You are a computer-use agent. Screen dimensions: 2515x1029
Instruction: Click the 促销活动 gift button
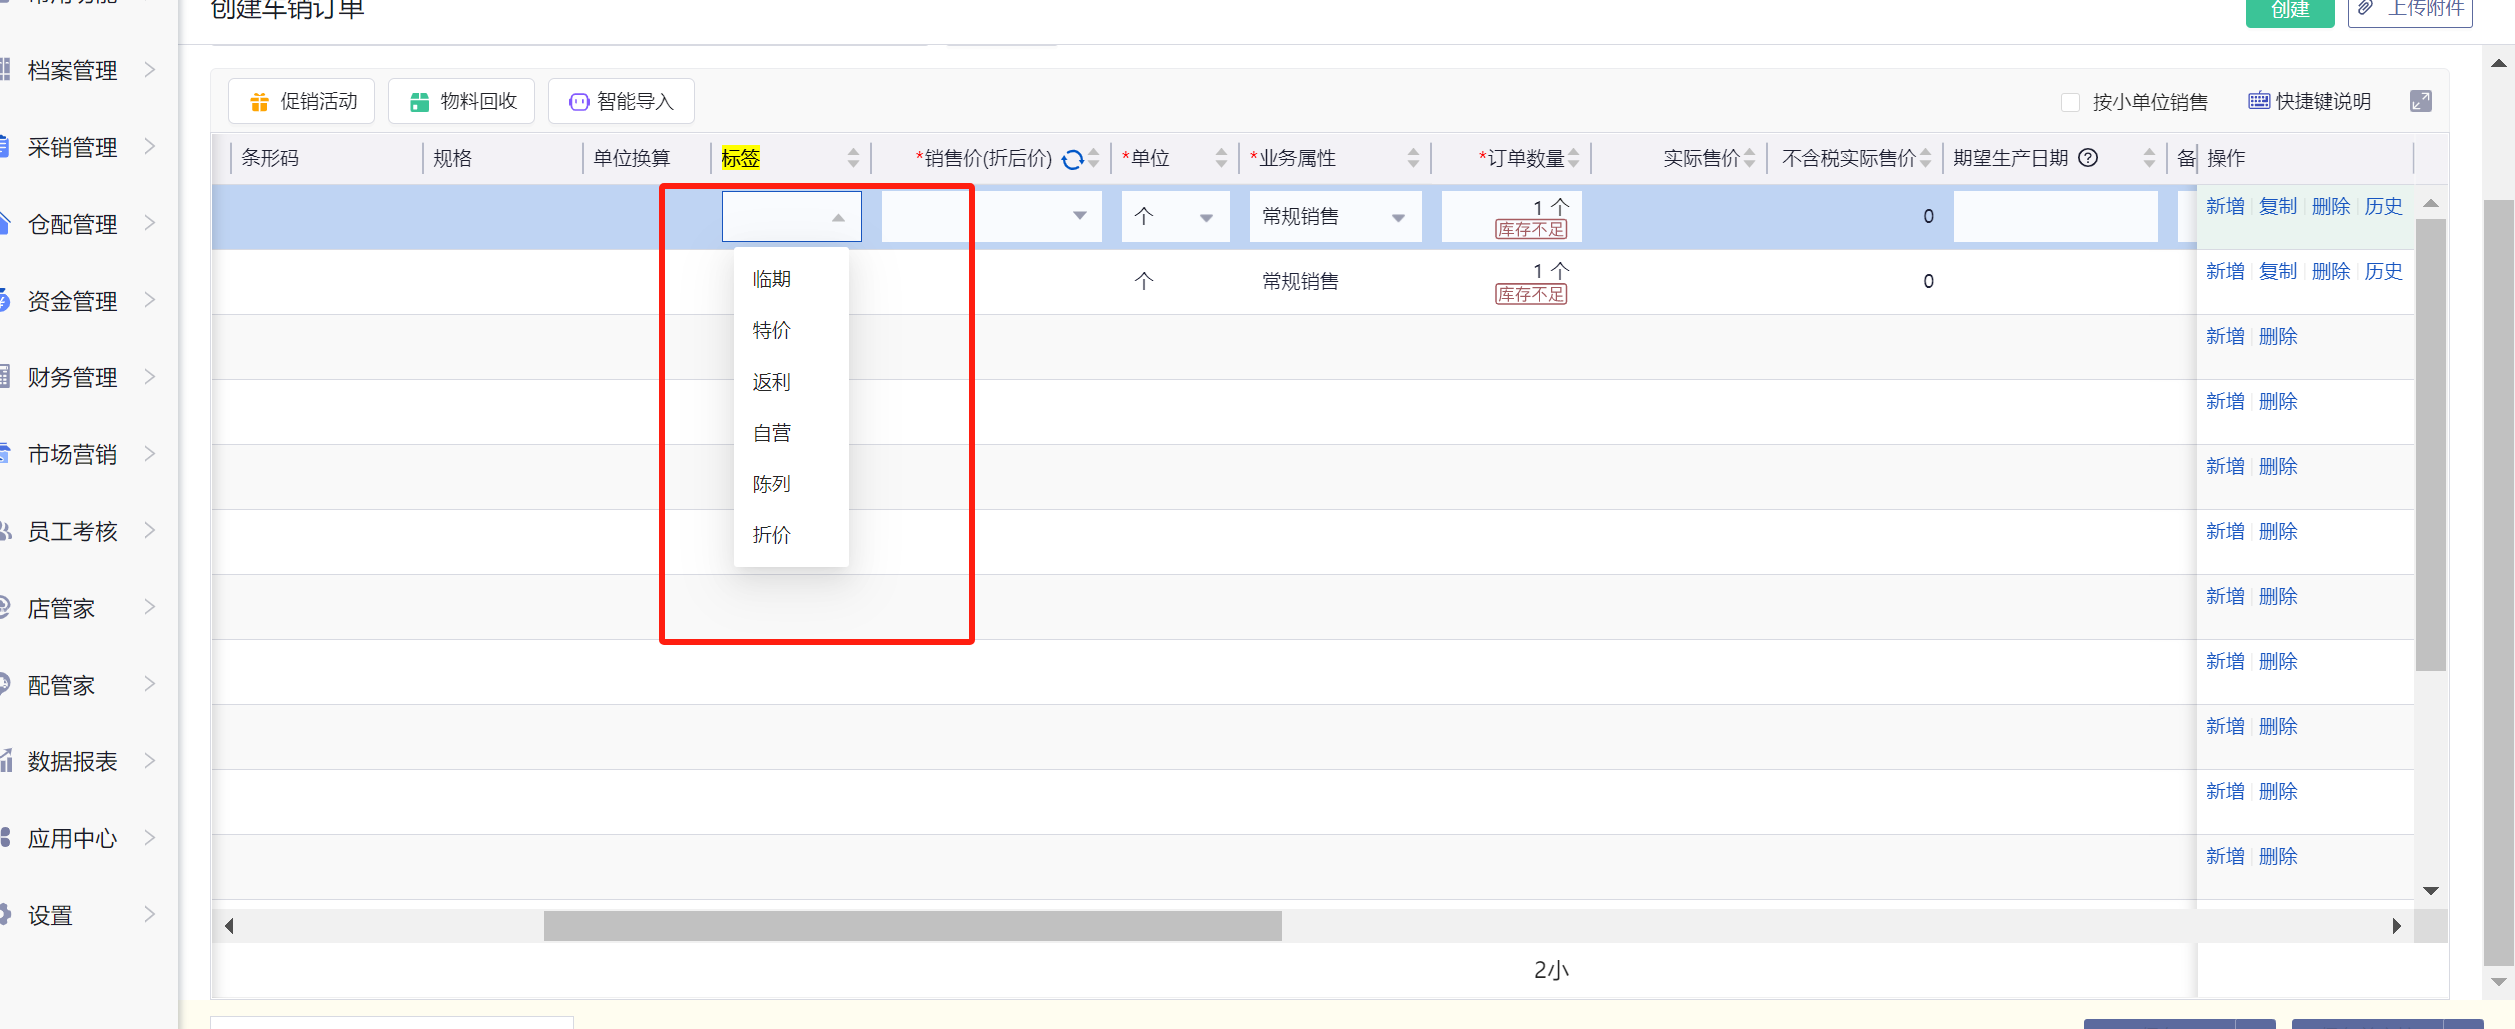pos(302,102)
